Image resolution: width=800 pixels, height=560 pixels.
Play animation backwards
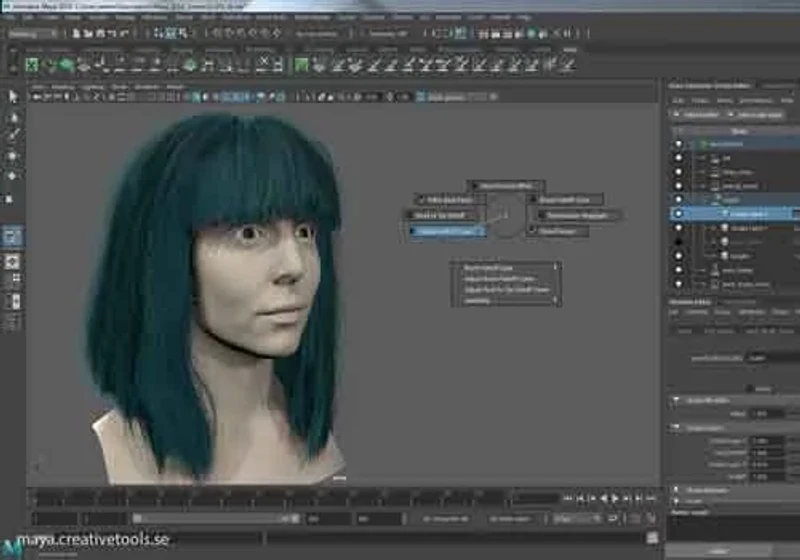point(604,498)
